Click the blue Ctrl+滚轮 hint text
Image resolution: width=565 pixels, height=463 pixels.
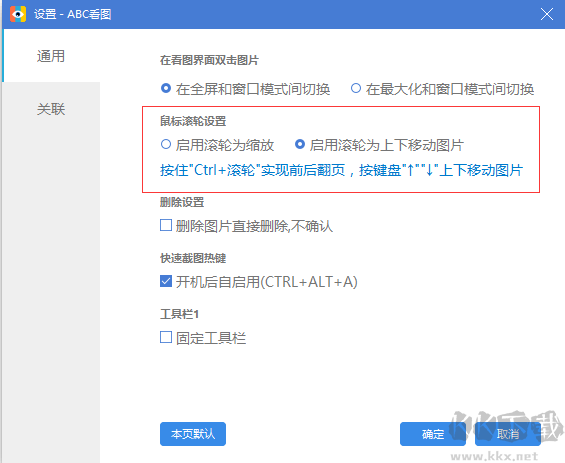(x=341, y=170)
